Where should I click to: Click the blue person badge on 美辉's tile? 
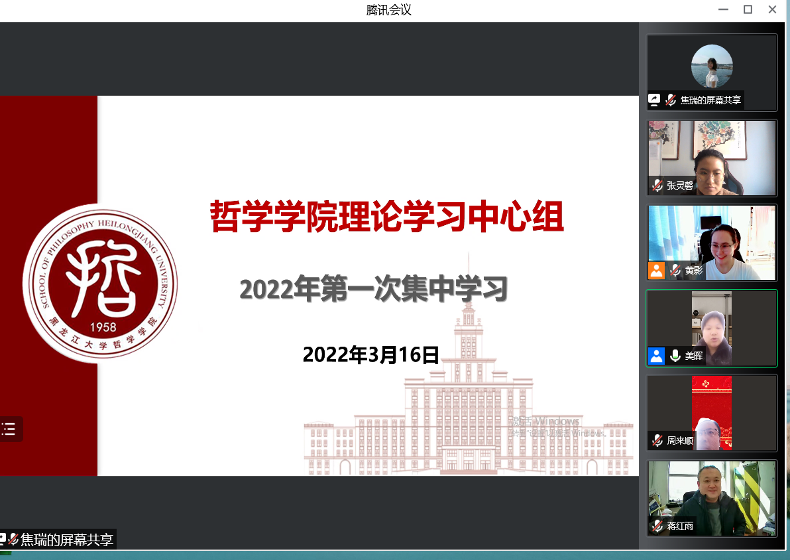pos(656,355)
